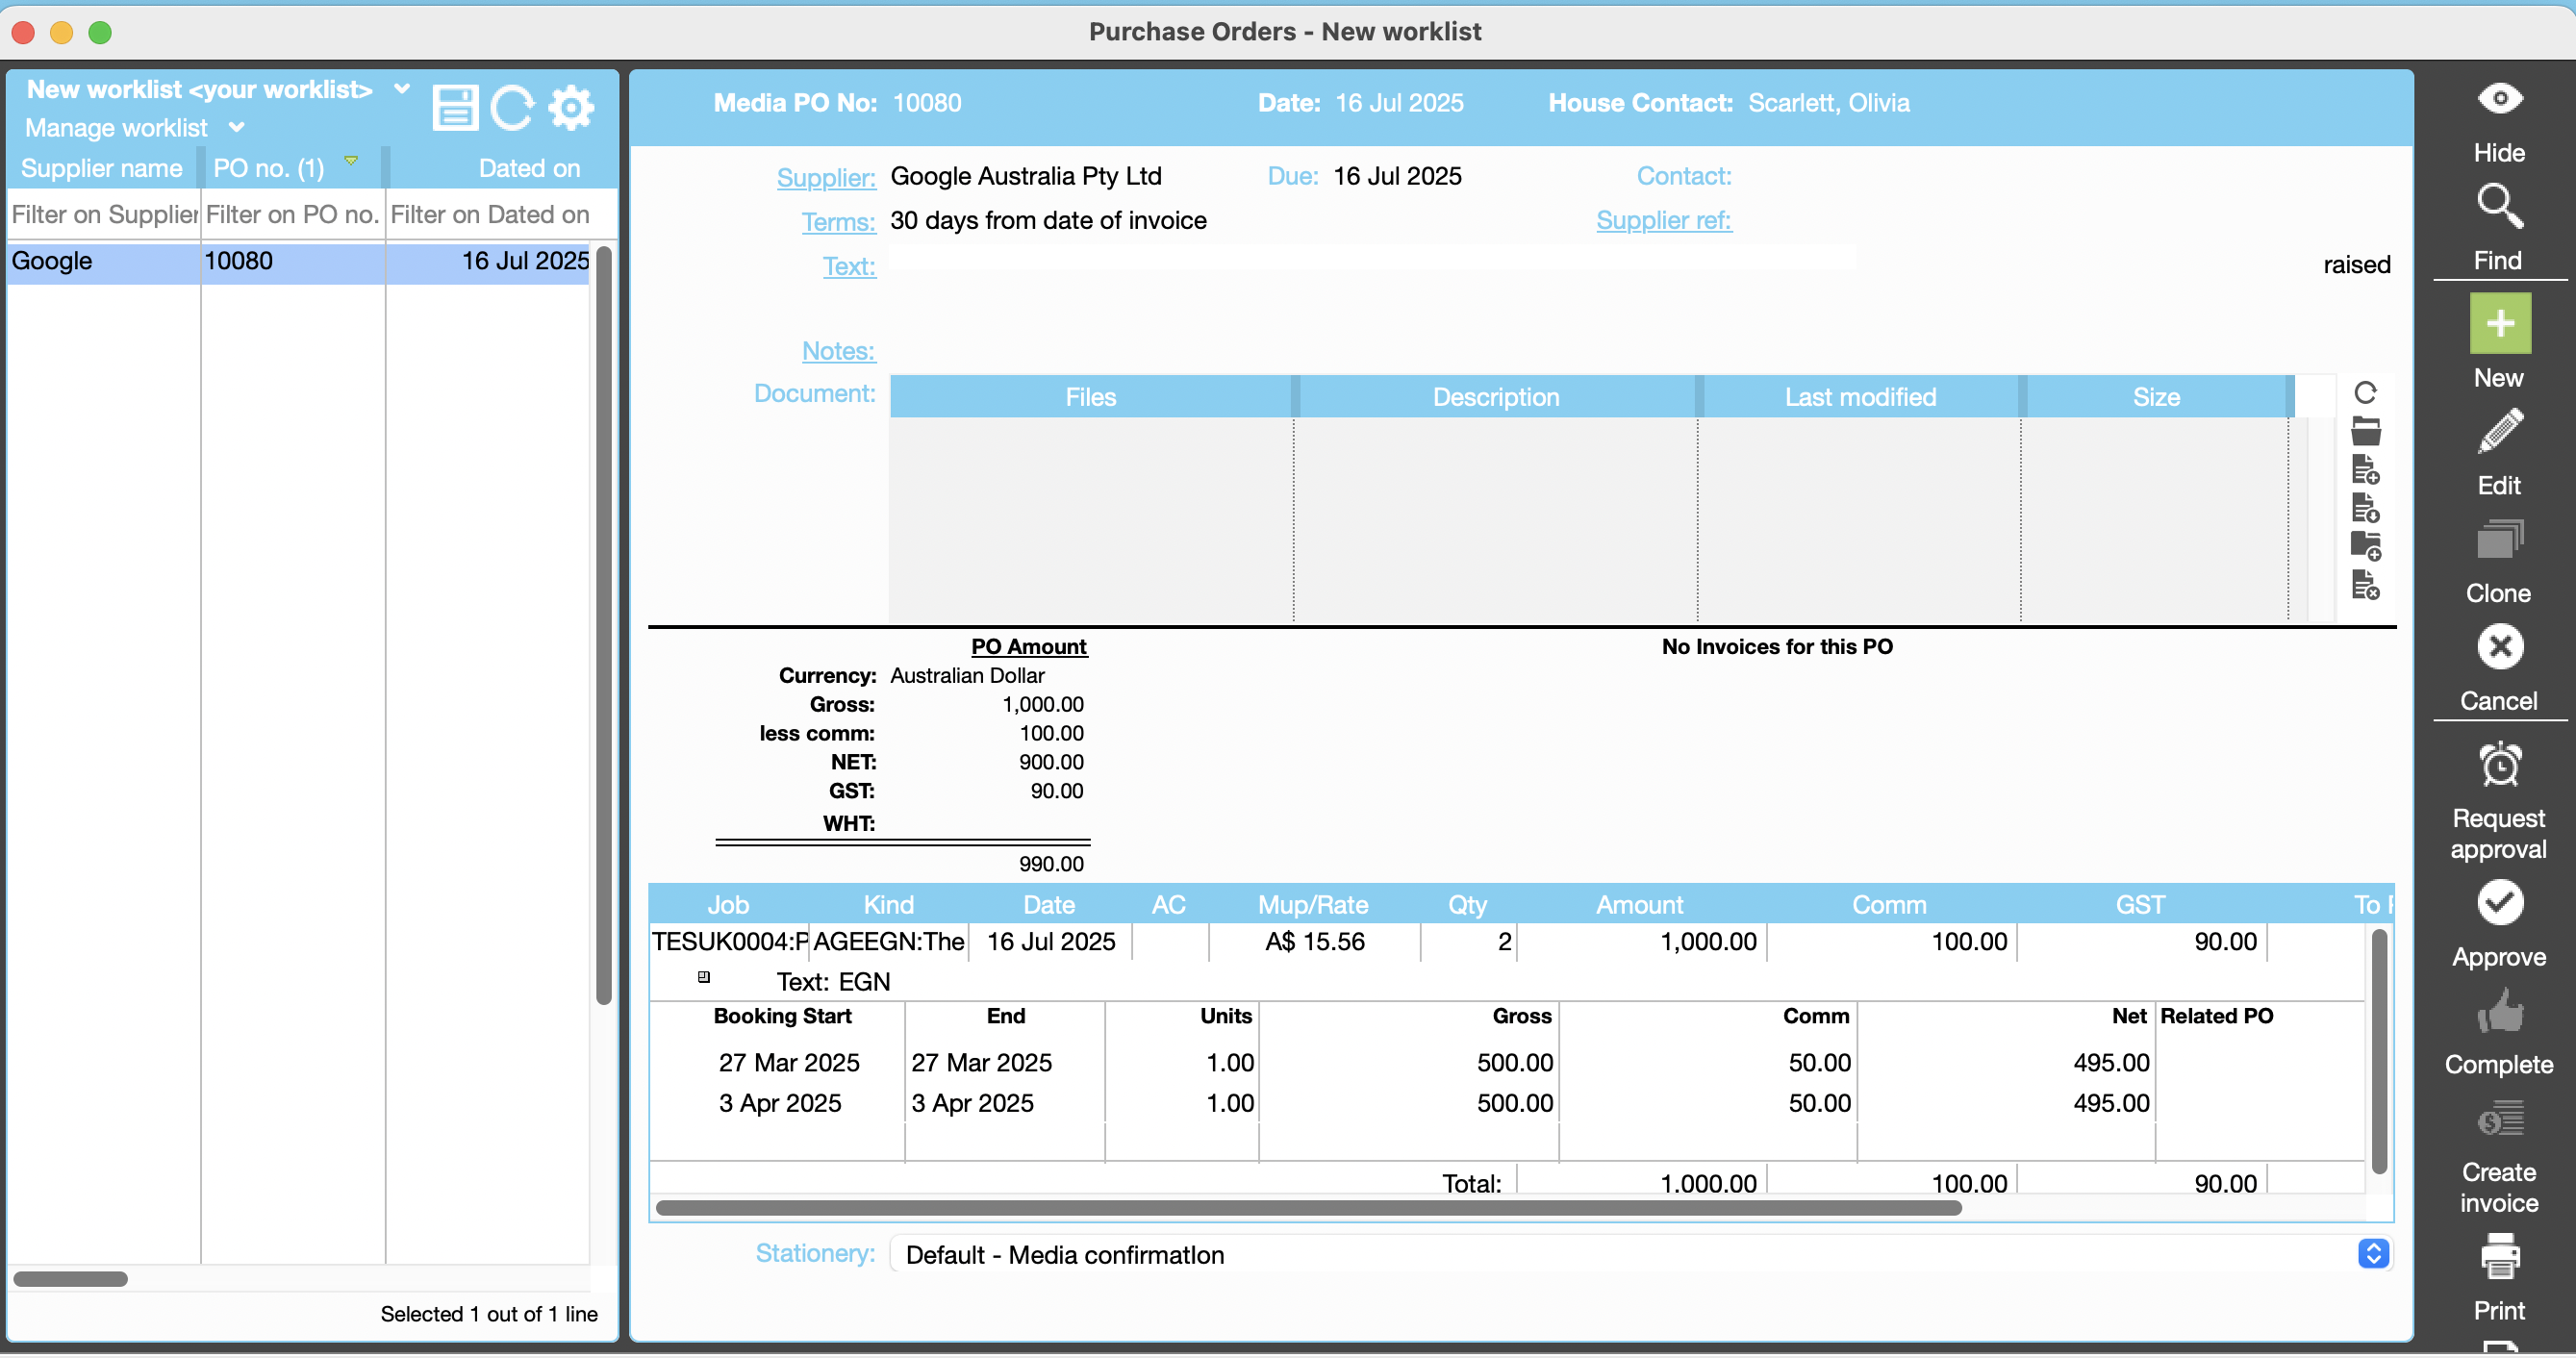This screenshot has width=2576, height=1358.
Task: Click the Terms link label
Action: coord(838,222)
